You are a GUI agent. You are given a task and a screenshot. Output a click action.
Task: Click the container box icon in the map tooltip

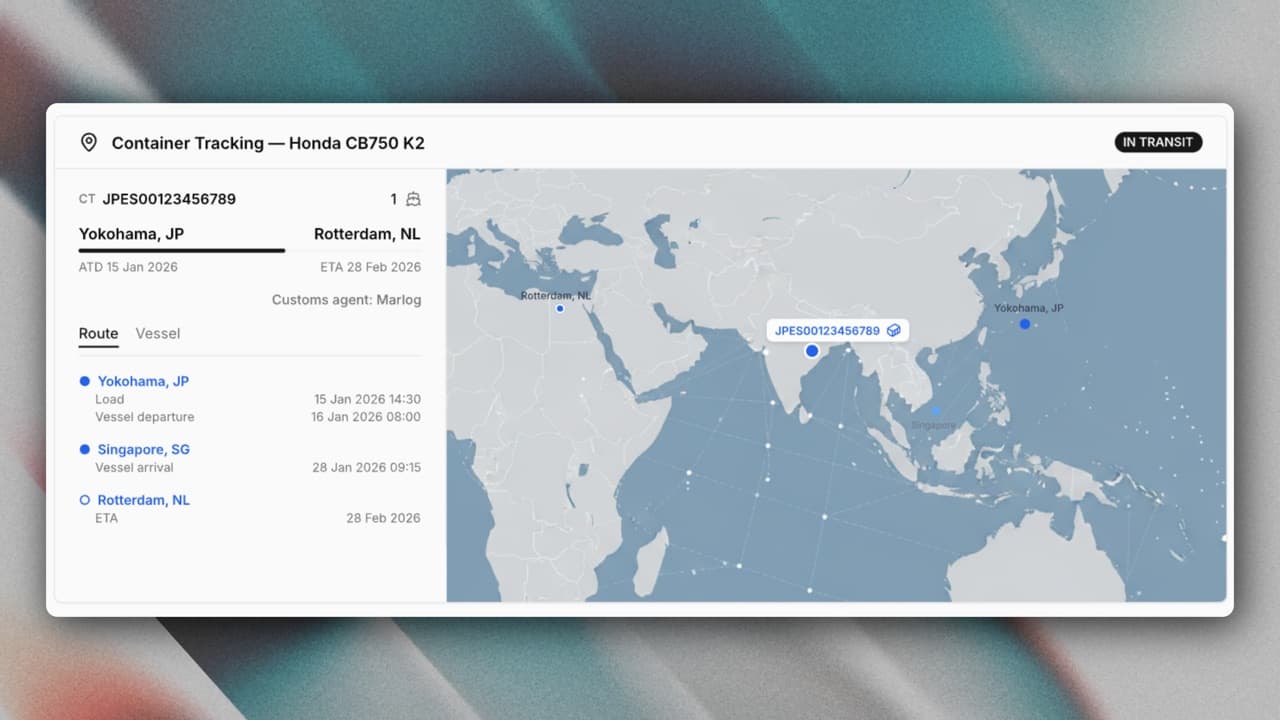tap(893, 330)
